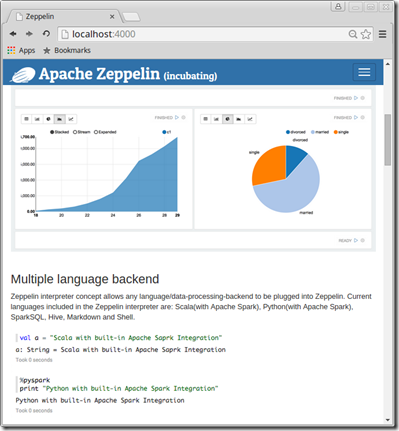Select table view in left chart paragraph
This screenshot has height=431, width=399.
pyautogui.click(x=26, y=119)
